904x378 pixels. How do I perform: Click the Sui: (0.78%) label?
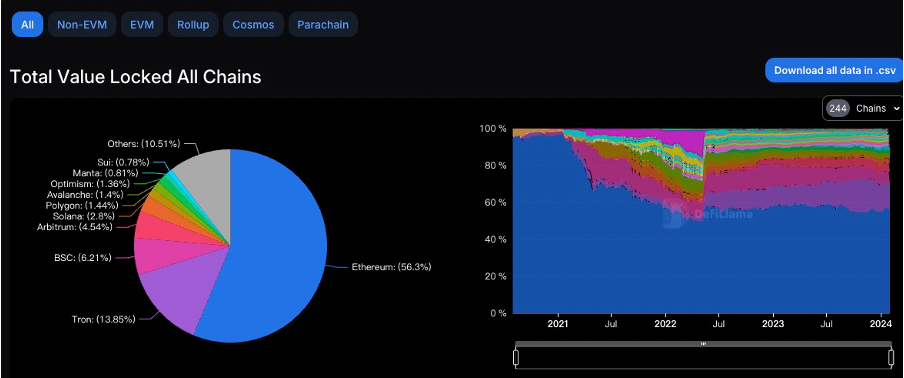point(123,162)
